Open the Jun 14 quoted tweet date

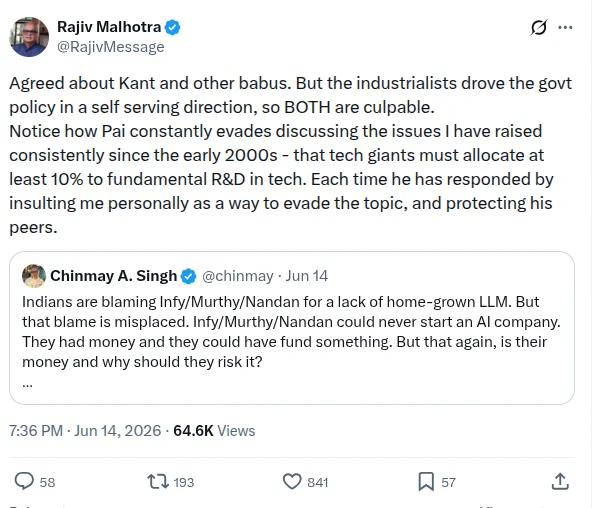coord(306,276)
